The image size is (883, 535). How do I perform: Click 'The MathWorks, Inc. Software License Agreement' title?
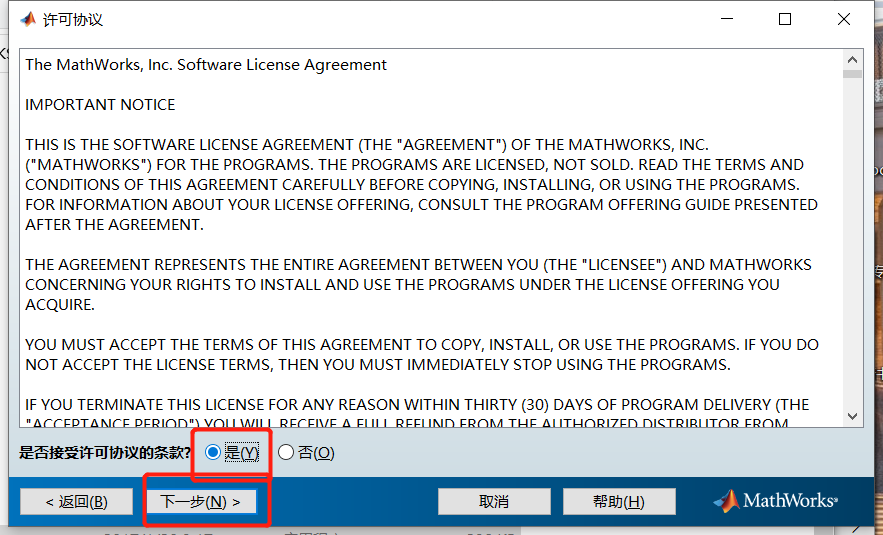point(206,65)
